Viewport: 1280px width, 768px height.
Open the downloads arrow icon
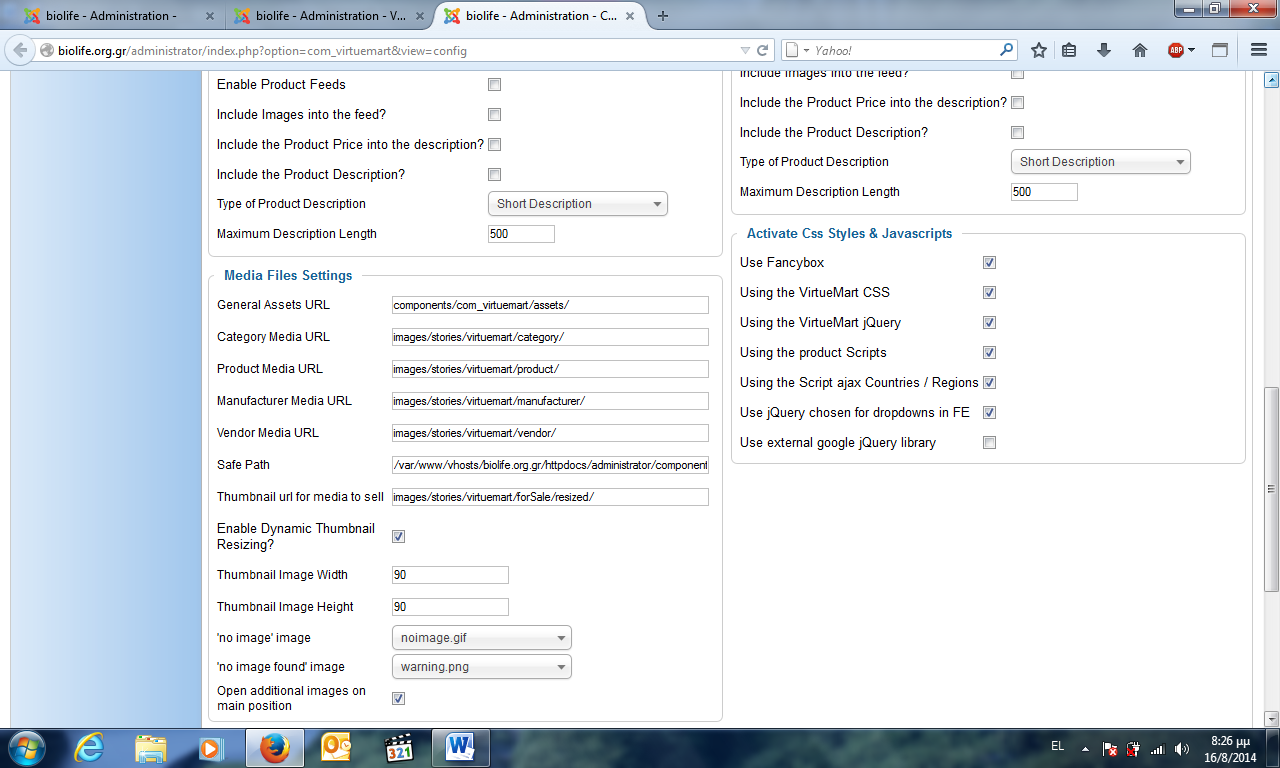point(1104,50)
